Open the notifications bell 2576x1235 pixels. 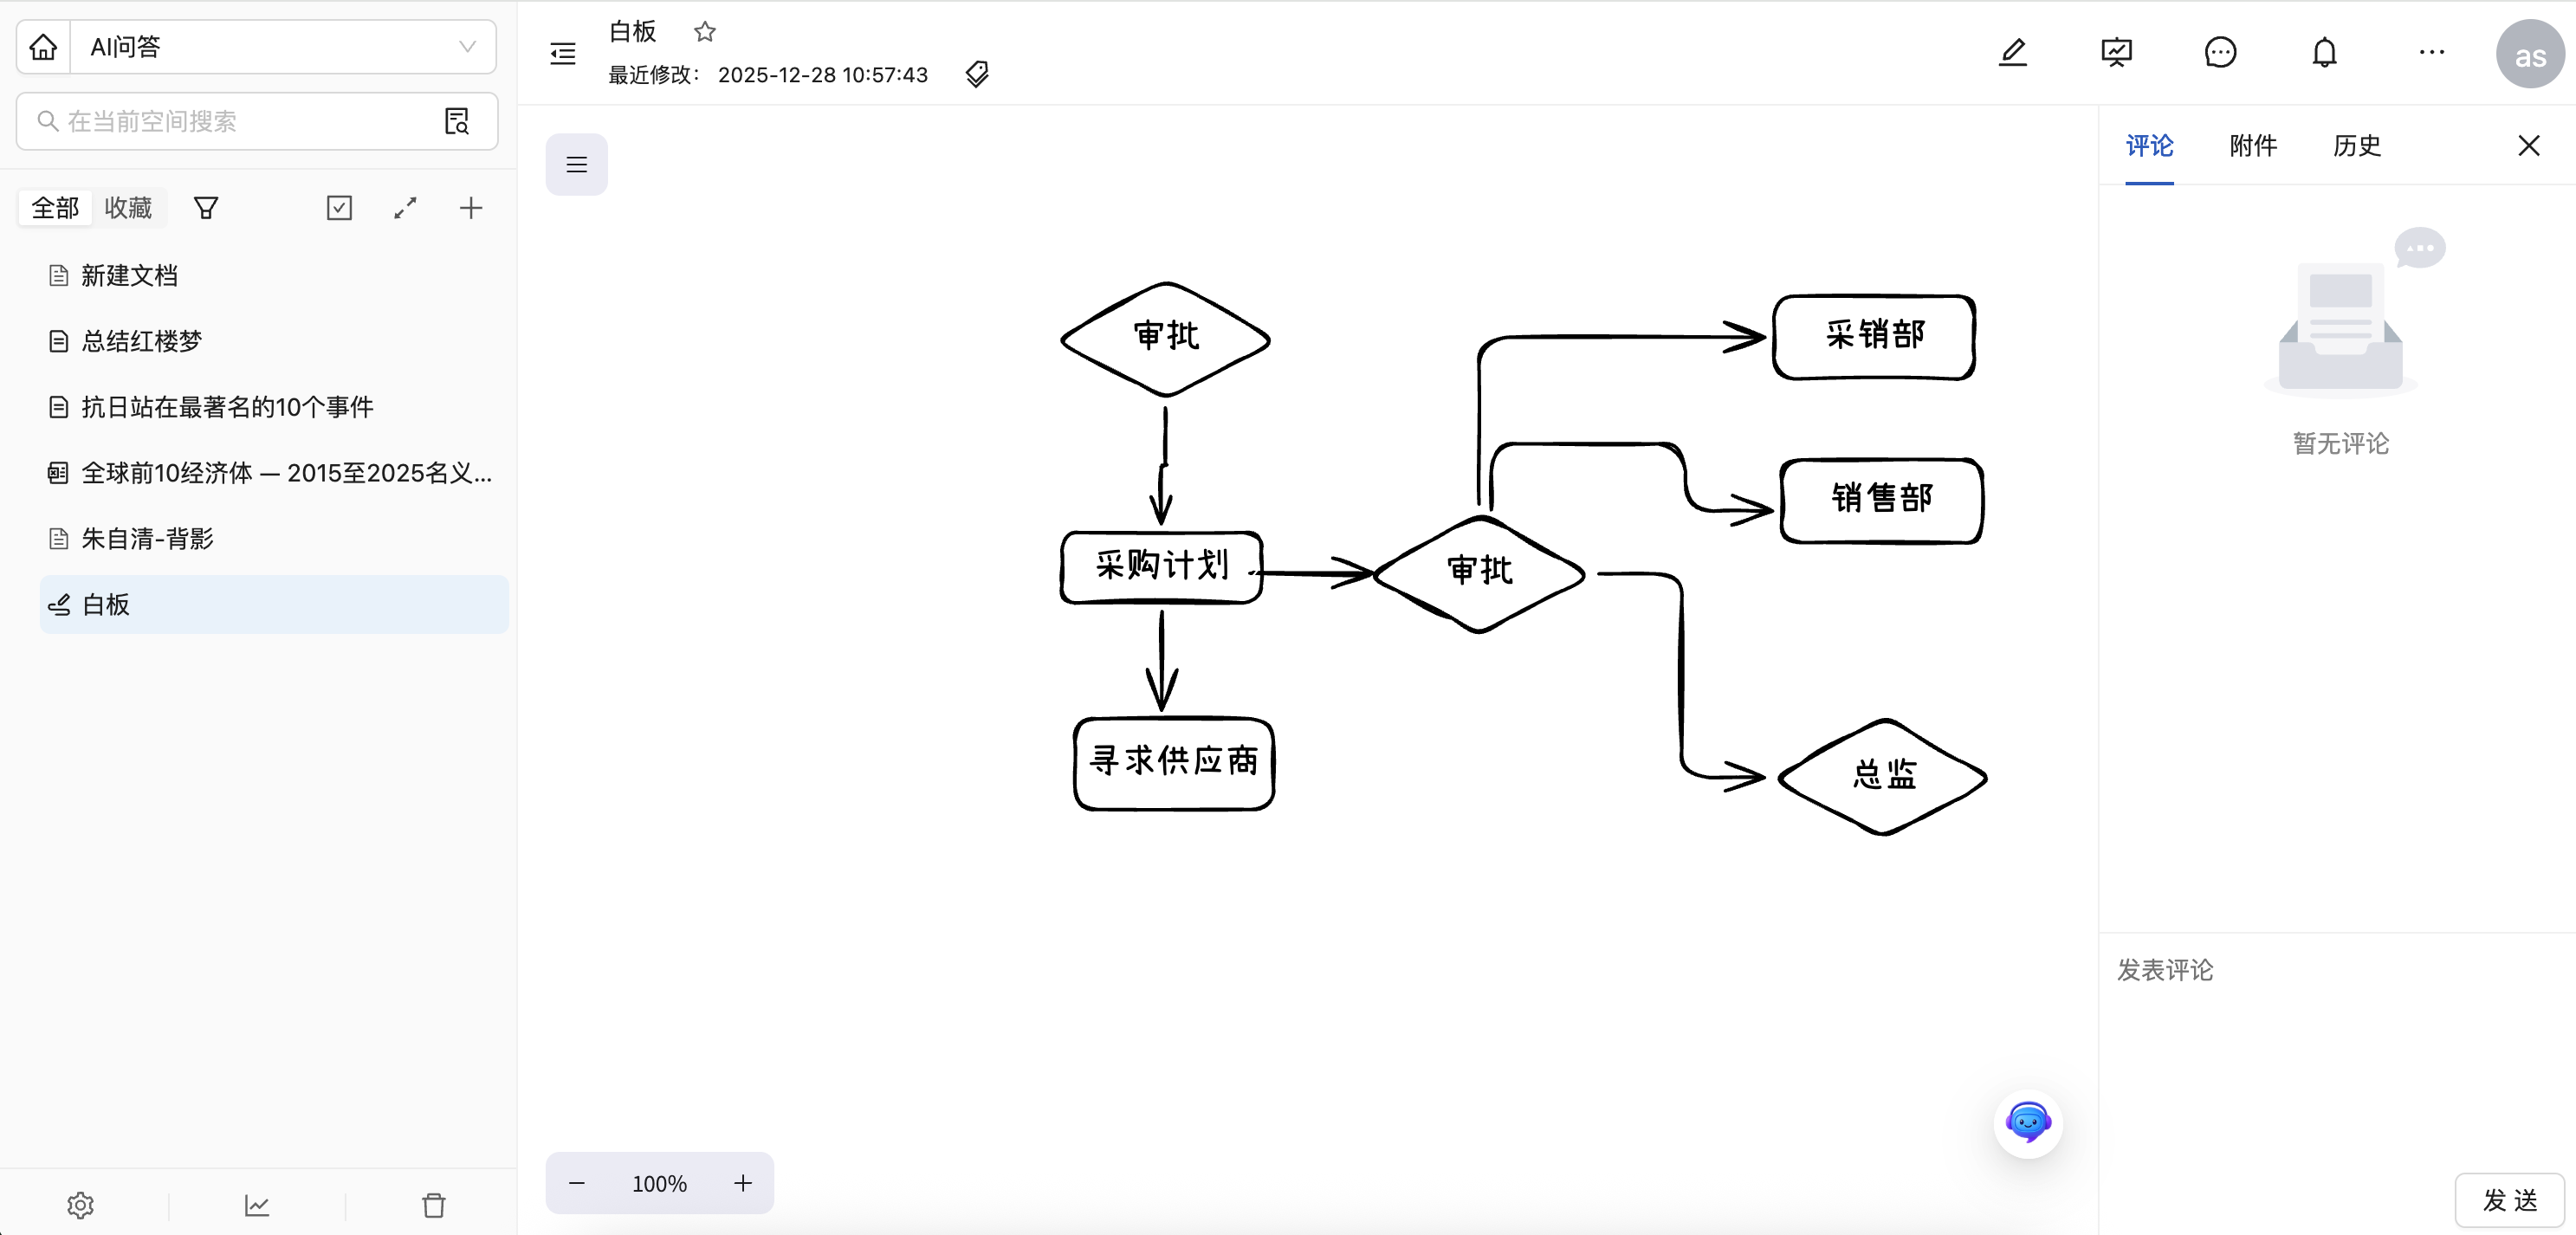pyautogui.click(x=2324, y=53)
